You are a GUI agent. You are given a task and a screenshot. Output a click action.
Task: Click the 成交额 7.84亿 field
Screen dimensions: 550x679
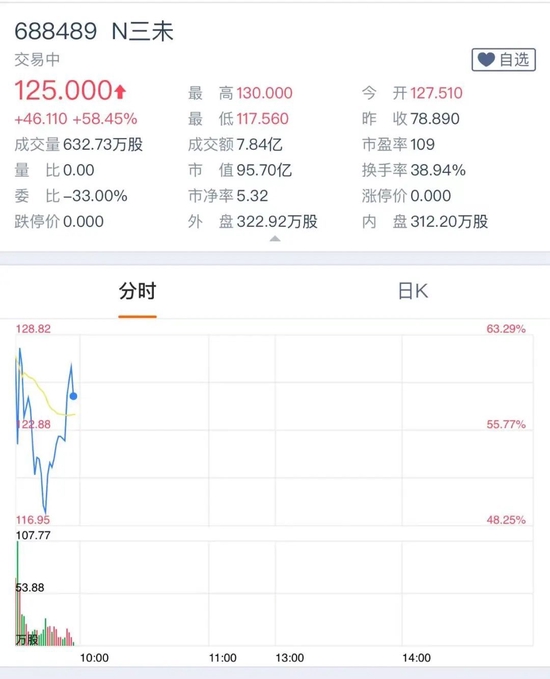pyautogui.click(x=235, y=145)
